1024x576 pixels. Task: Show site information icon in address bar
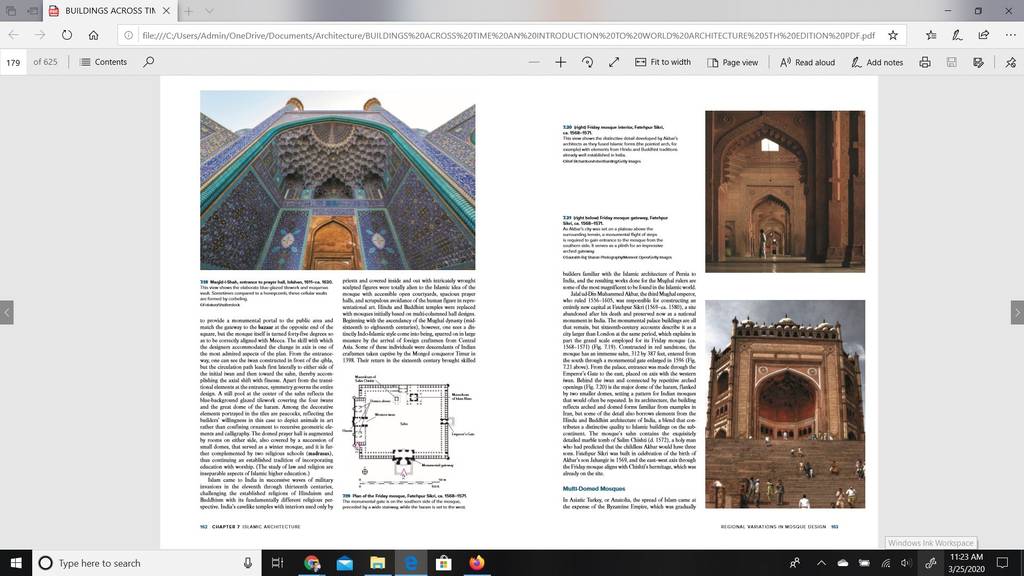click(x=129, y=35)
